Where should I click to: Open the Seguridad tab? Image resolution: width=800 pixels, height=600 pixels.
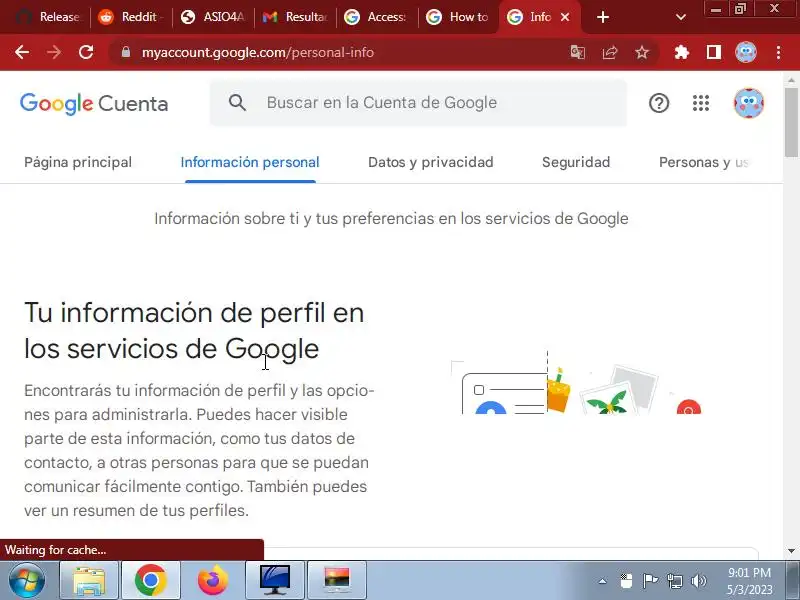tap(576, 162)
